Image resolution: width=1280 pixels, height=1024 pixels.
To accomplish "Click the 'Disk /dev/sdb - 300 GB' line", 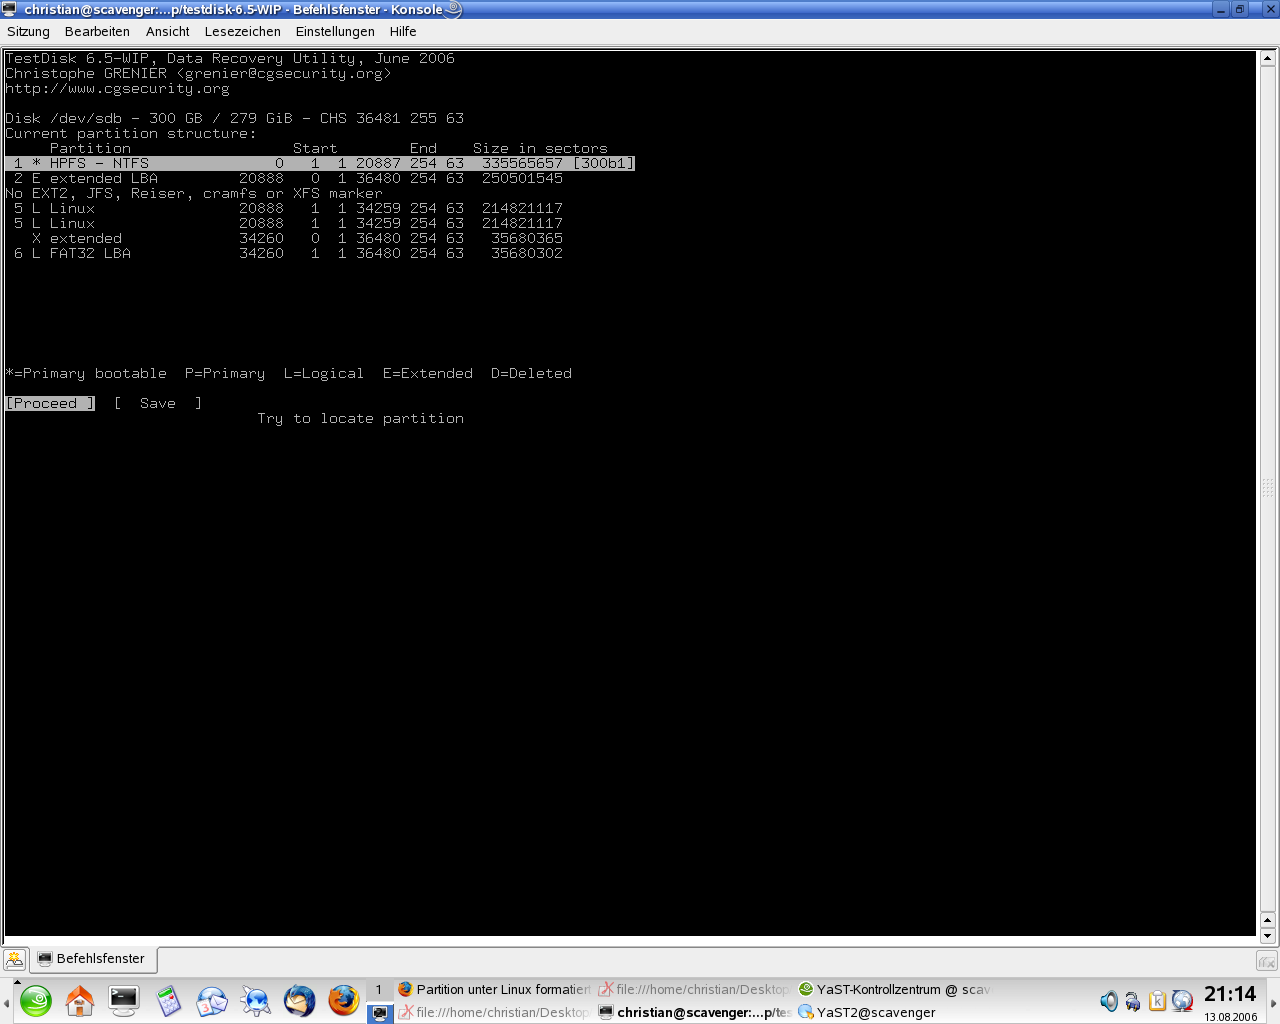I will [x=235, y=119].
